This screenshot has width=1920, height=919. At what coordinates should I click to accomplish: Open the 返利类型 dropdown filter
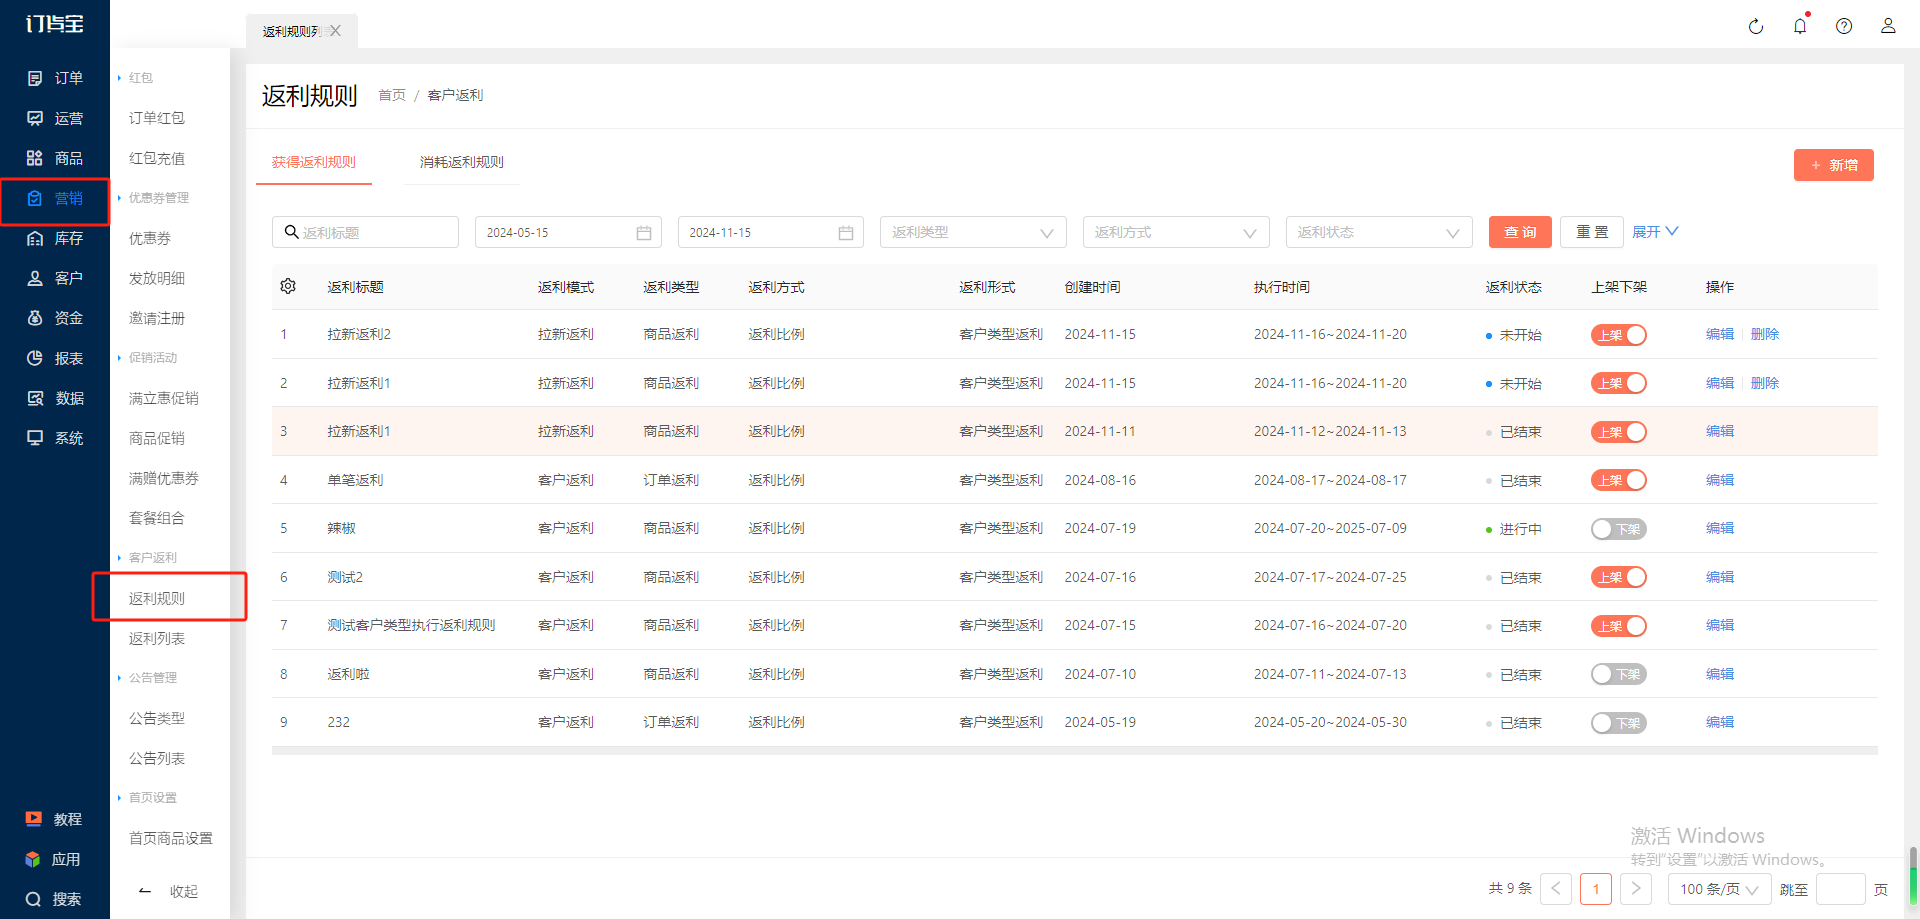pos(973,232)
